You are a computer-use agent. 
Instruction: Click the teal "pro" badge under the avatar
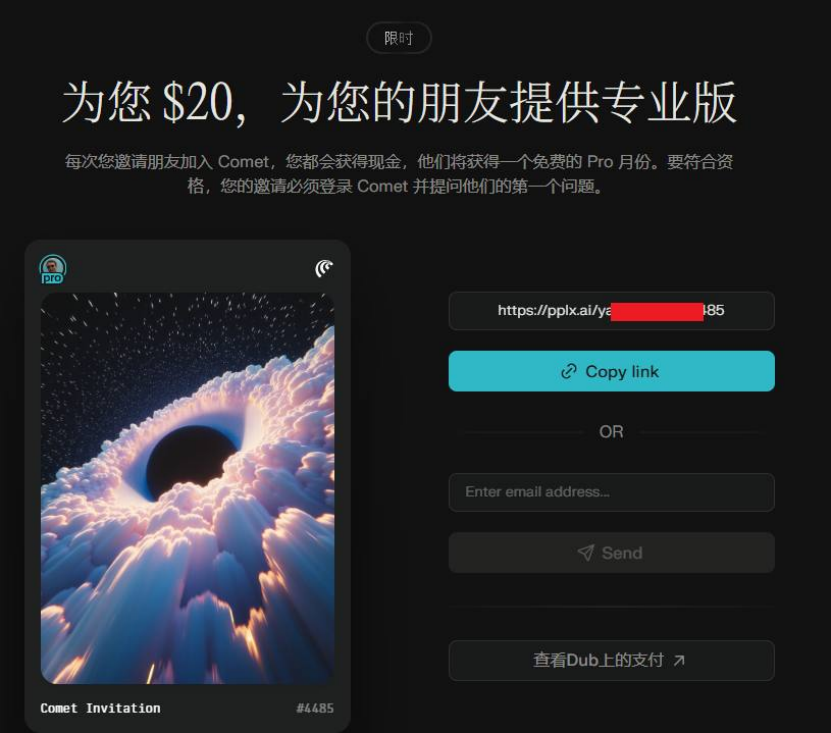tap(52, 278)
